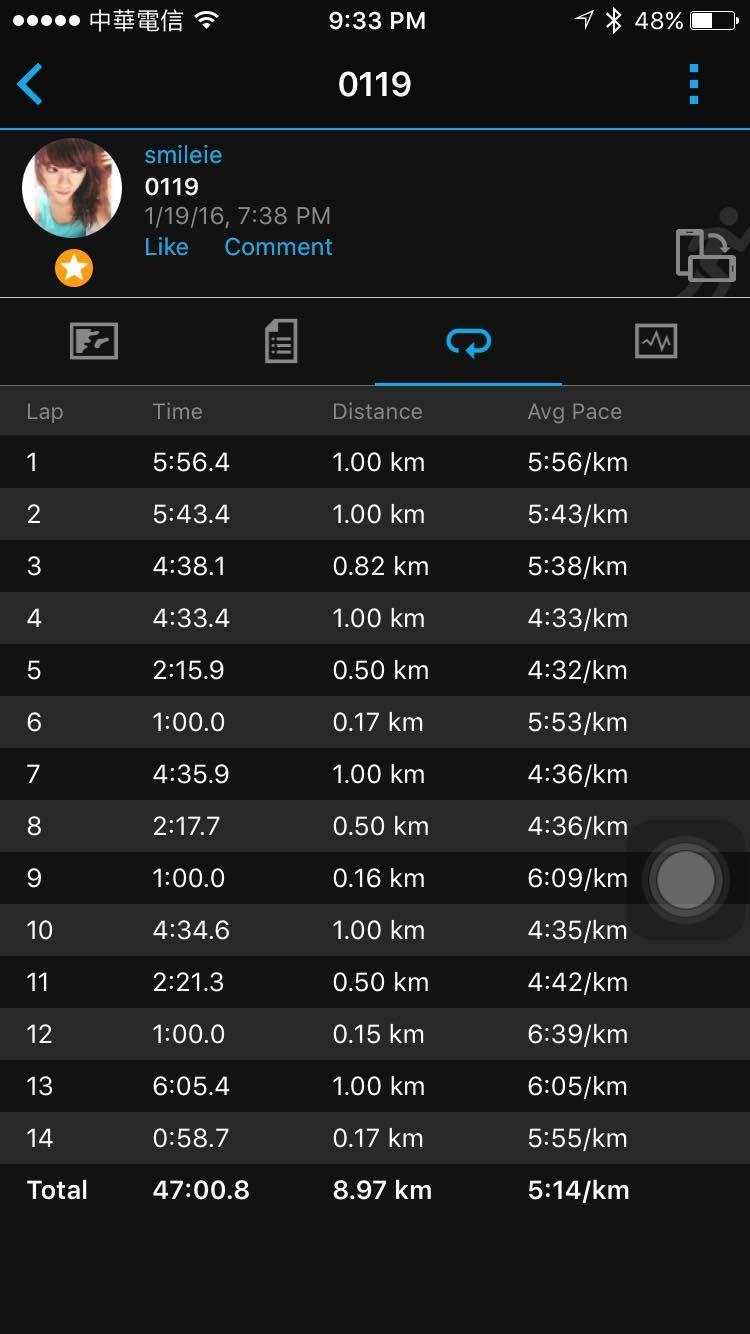Tap the Distance column header
Viewport: 750px width, 1334px height.
point(377,411)
